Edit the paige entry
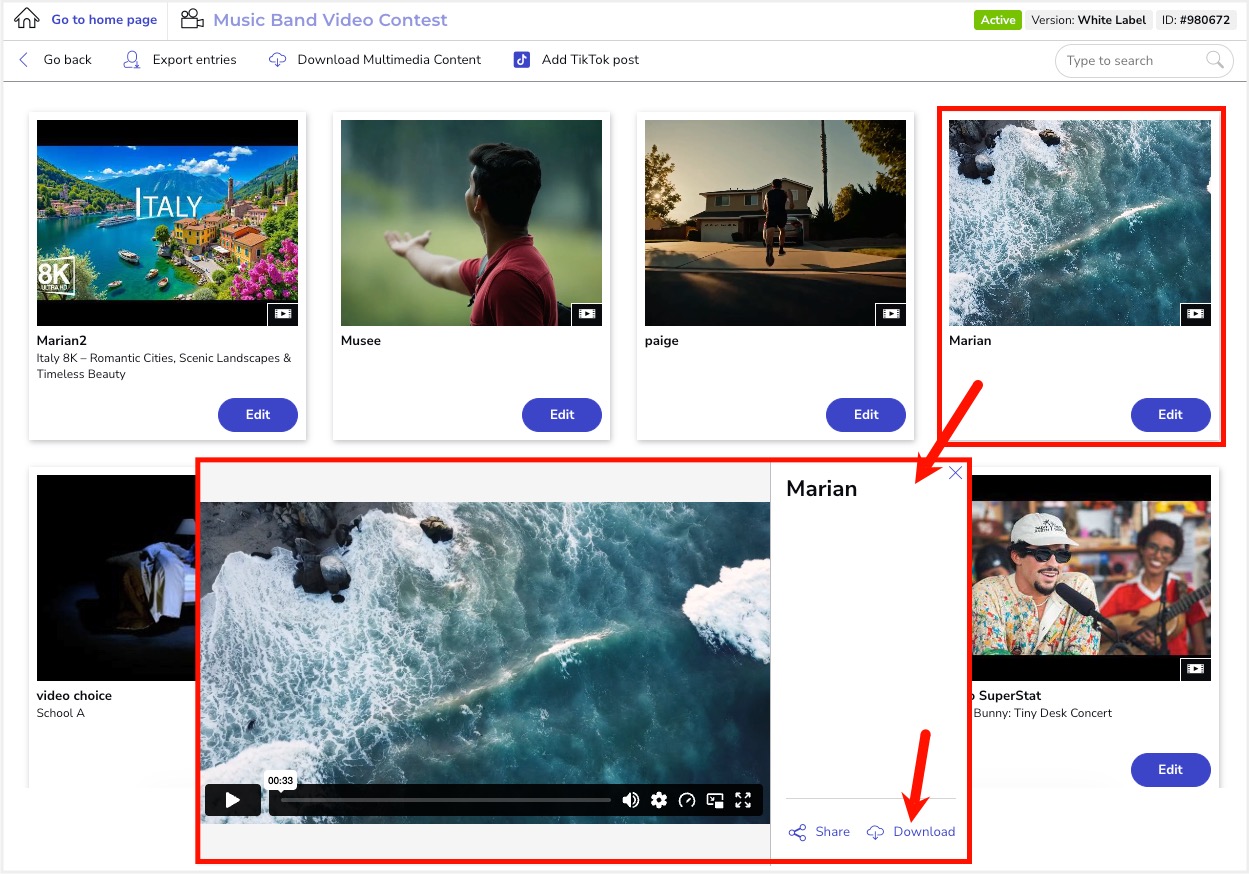Viewport: 1249px width, 874px height. (x=866, y=414)
